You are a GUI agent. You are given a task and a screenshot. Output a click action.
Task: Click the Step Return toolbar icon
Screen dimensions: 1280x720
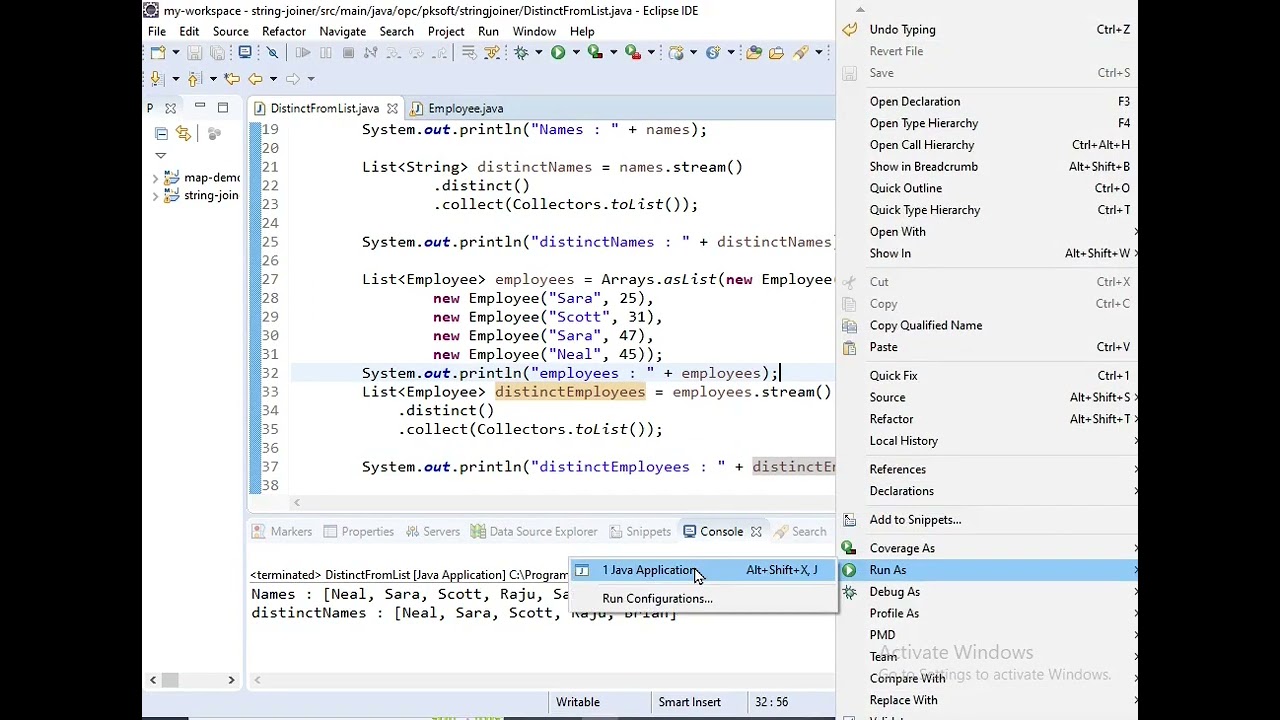click(x=439, y=52)
